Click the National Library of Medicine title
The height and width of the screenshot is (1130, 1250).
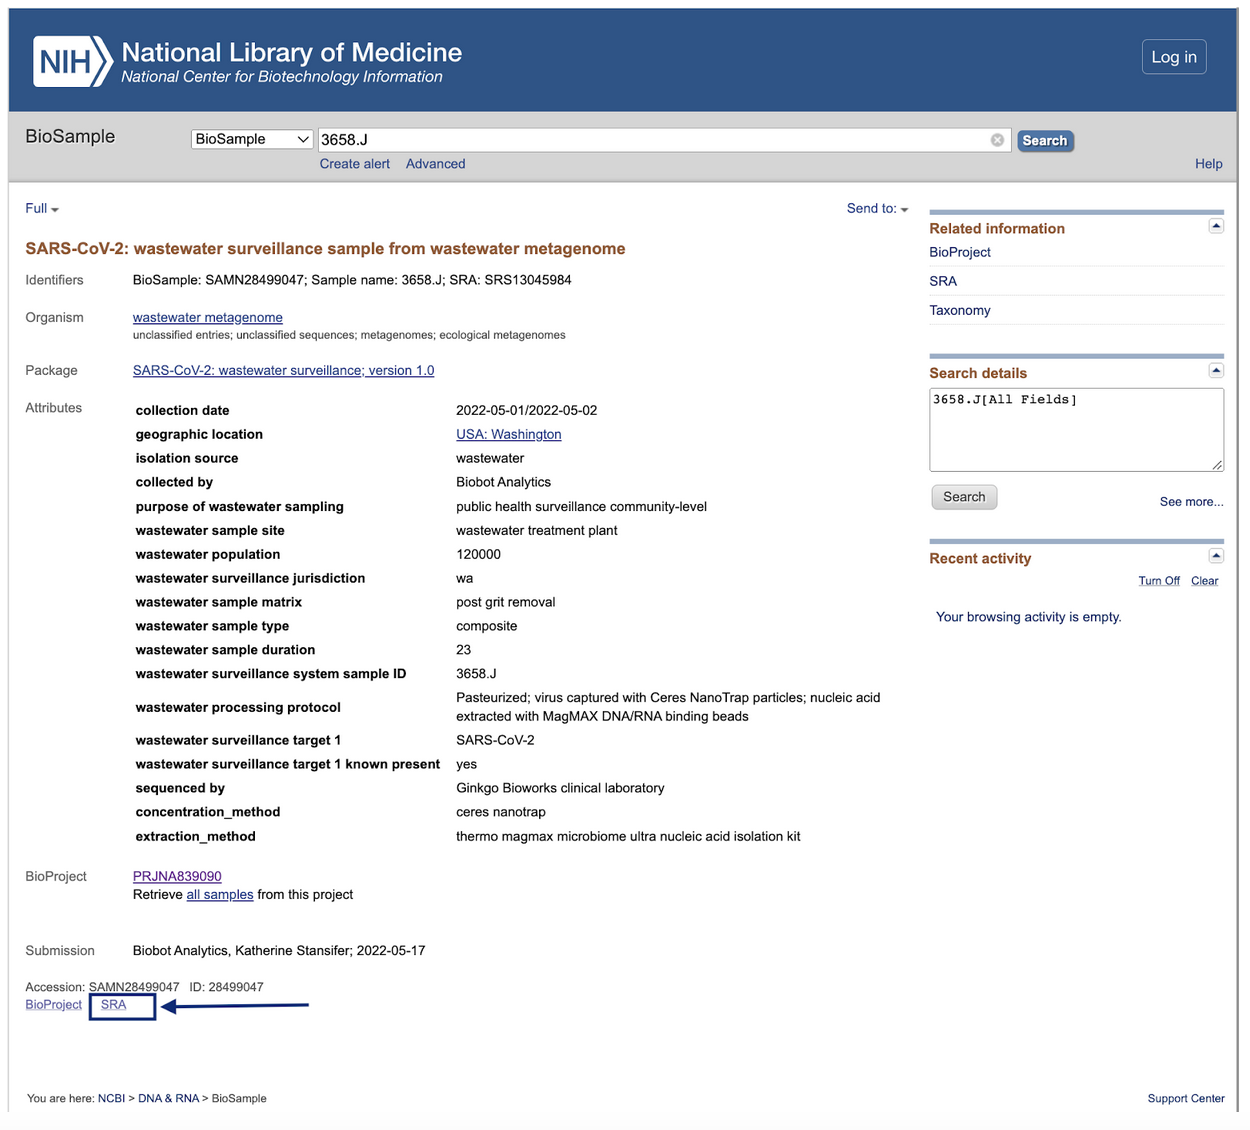click(x=292, y=52)
